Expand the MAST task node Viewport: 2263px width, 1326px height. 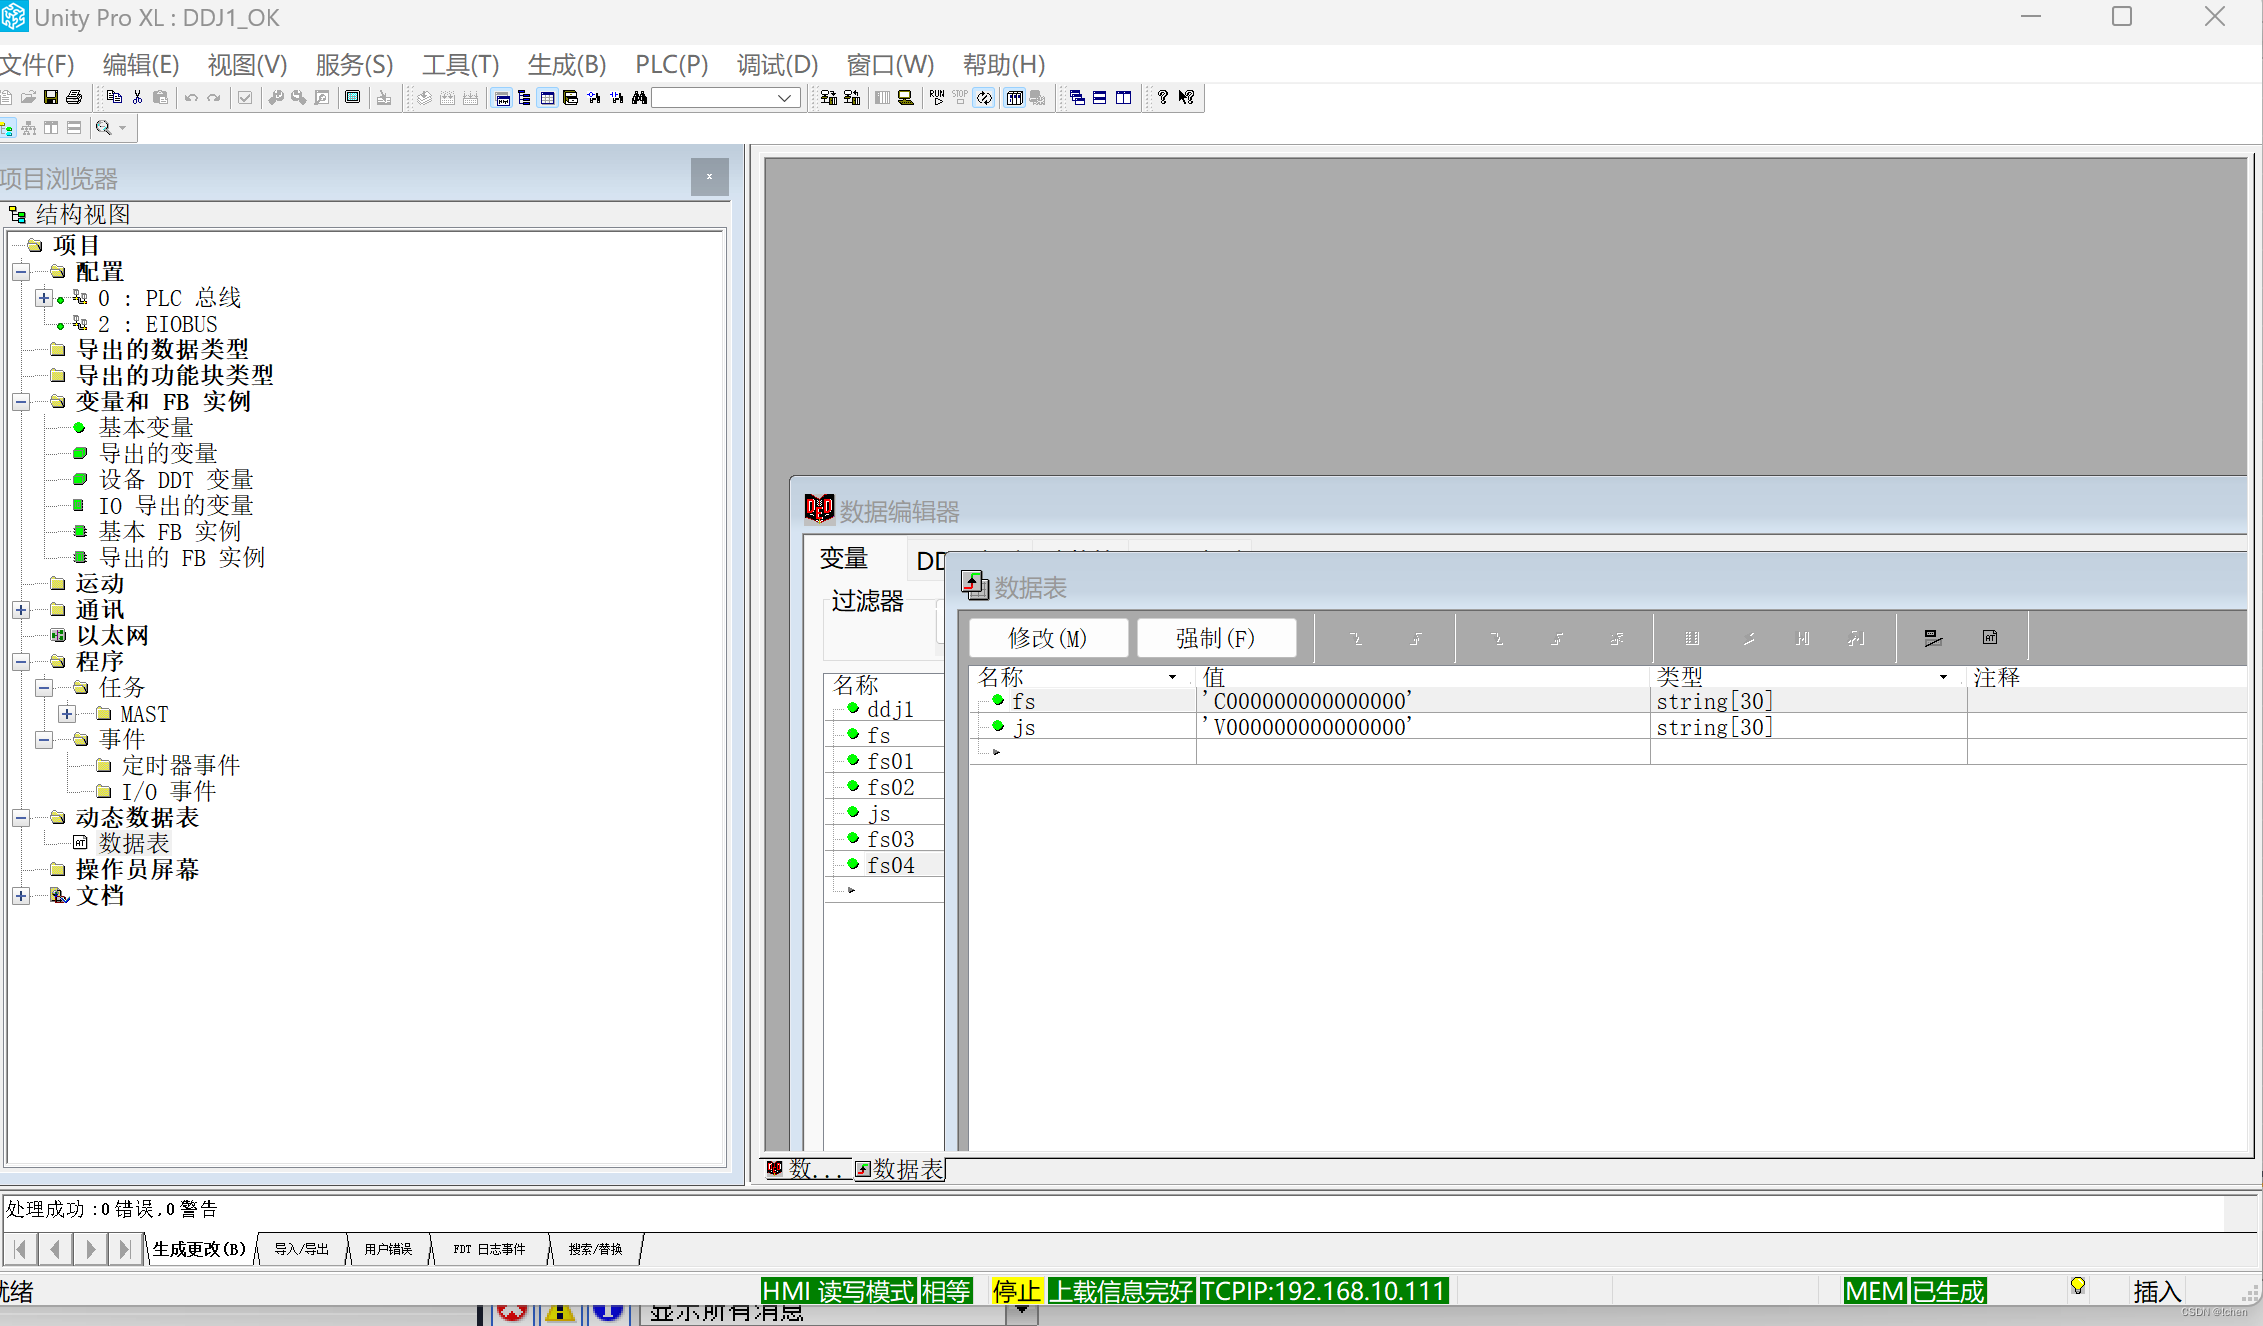point(67,714)
